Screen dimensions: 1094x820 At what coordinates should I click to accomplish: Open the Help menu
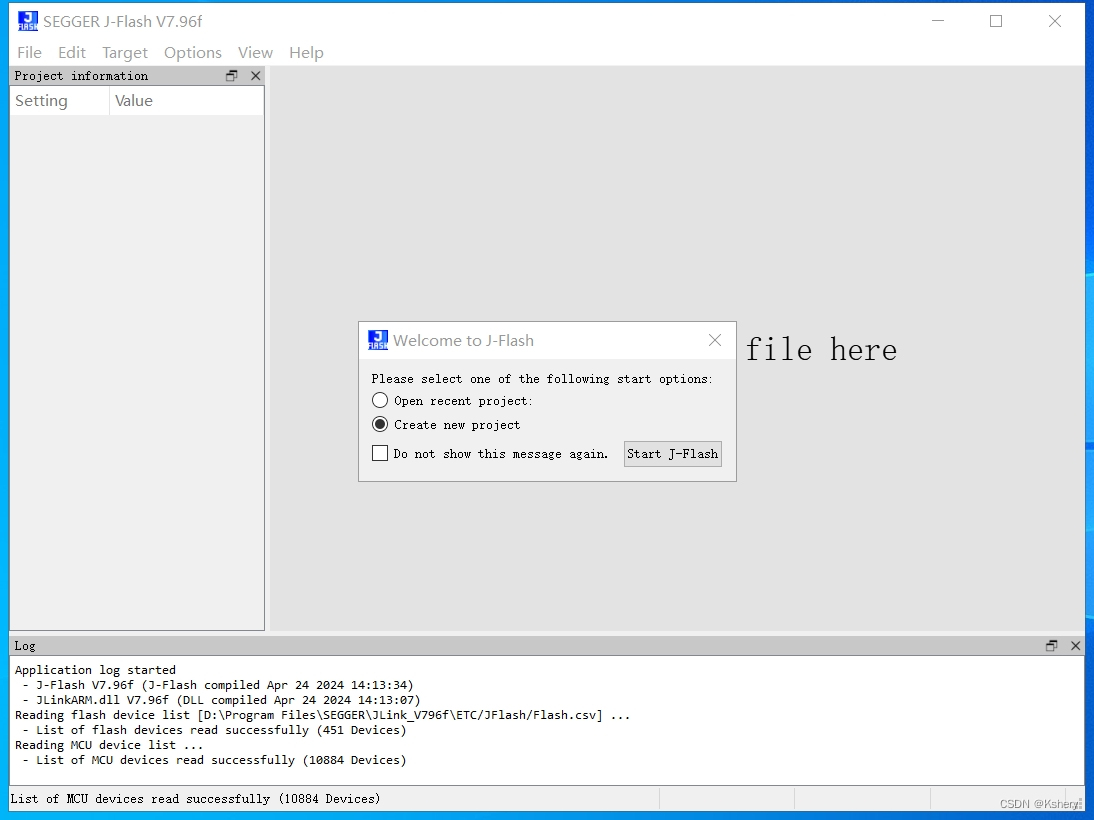coord(306,52)
